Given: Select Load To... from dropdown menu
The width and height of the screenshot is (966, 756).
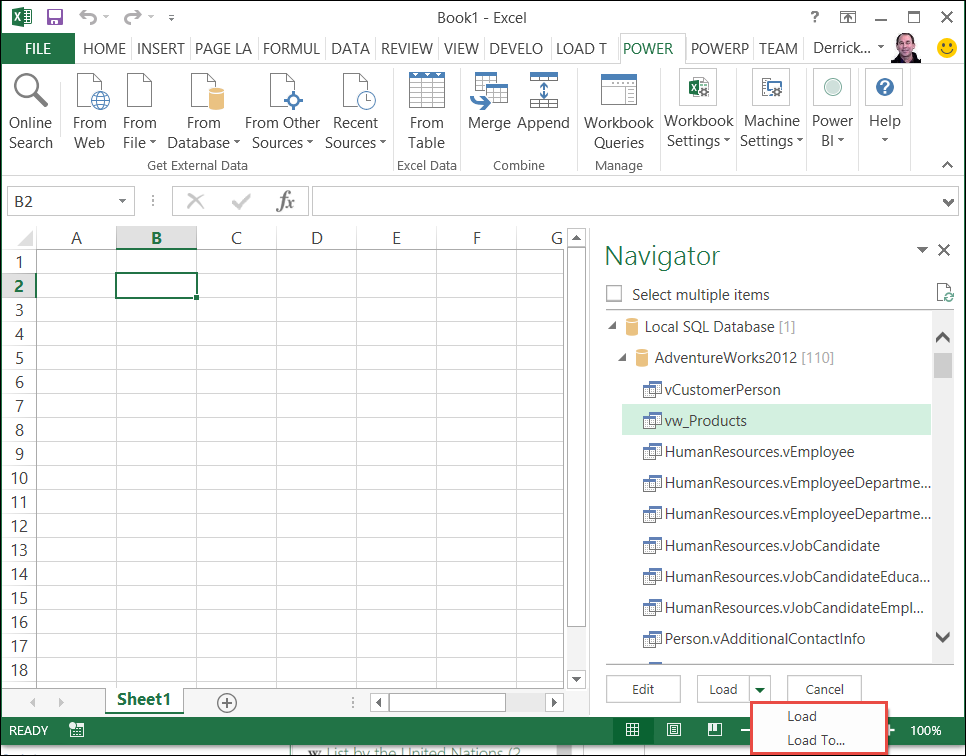Looking at the screenshot, I should point(816,740).
